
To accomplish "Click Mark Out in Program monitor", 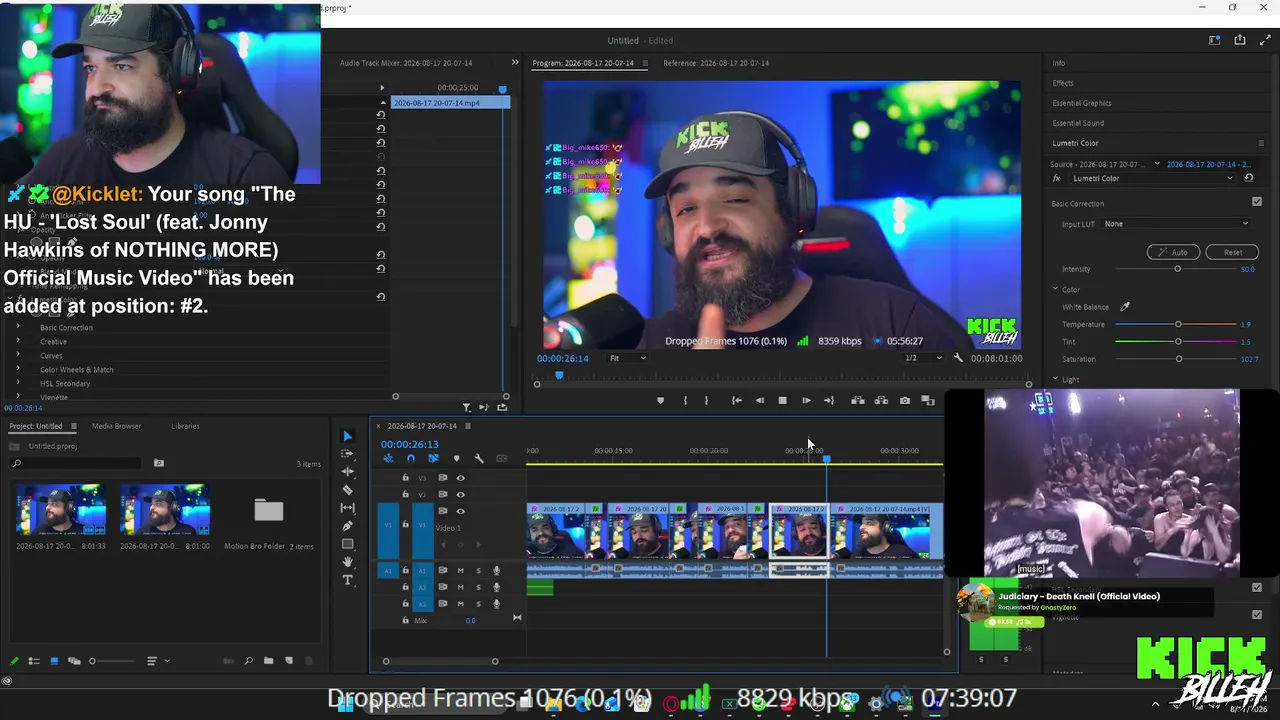I will 707,401.
